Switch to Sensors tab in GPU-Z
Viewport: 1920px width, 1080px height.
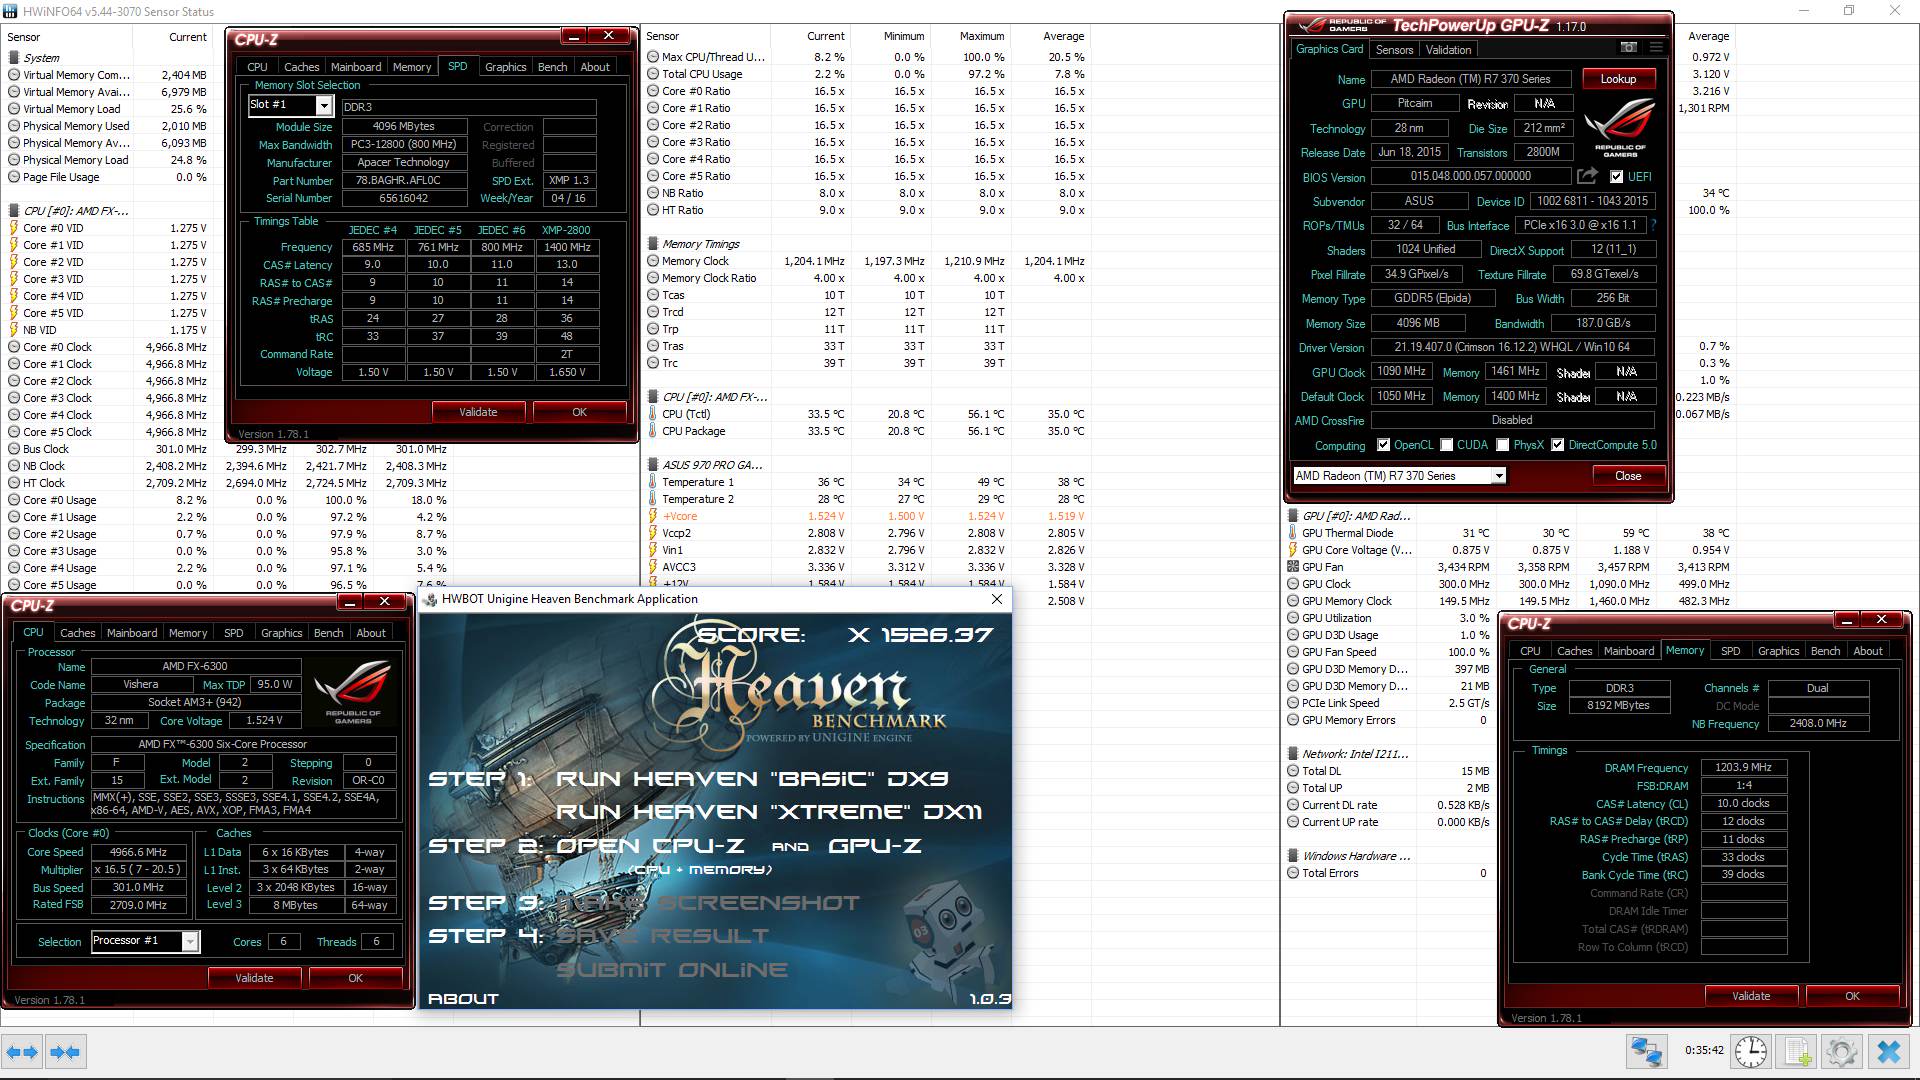[x=1394, y=49]
